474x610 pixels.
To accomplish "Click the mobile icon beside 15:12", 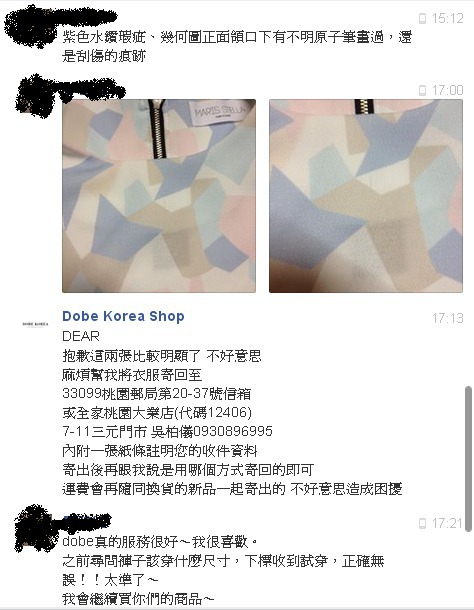I will tap(422, 18).
